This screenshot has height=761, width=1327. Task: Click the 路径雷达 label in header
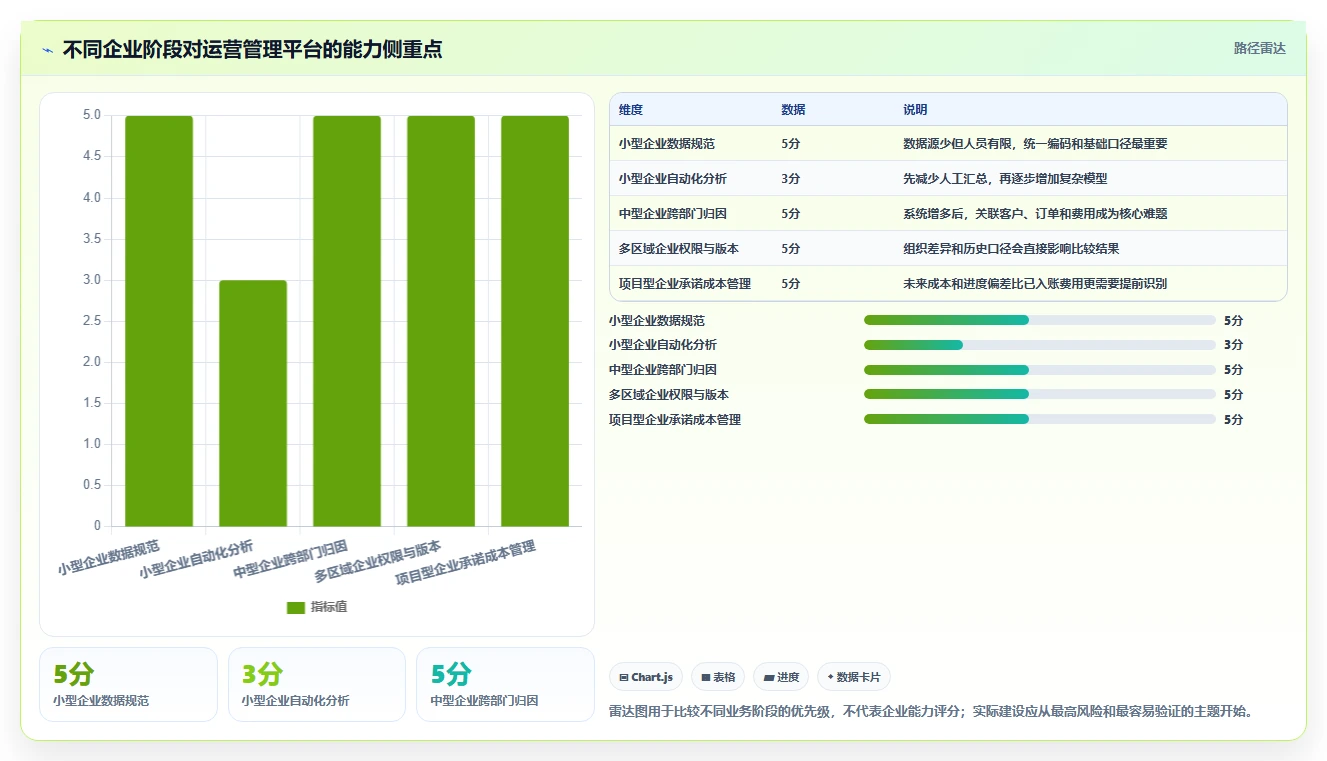1259,48
